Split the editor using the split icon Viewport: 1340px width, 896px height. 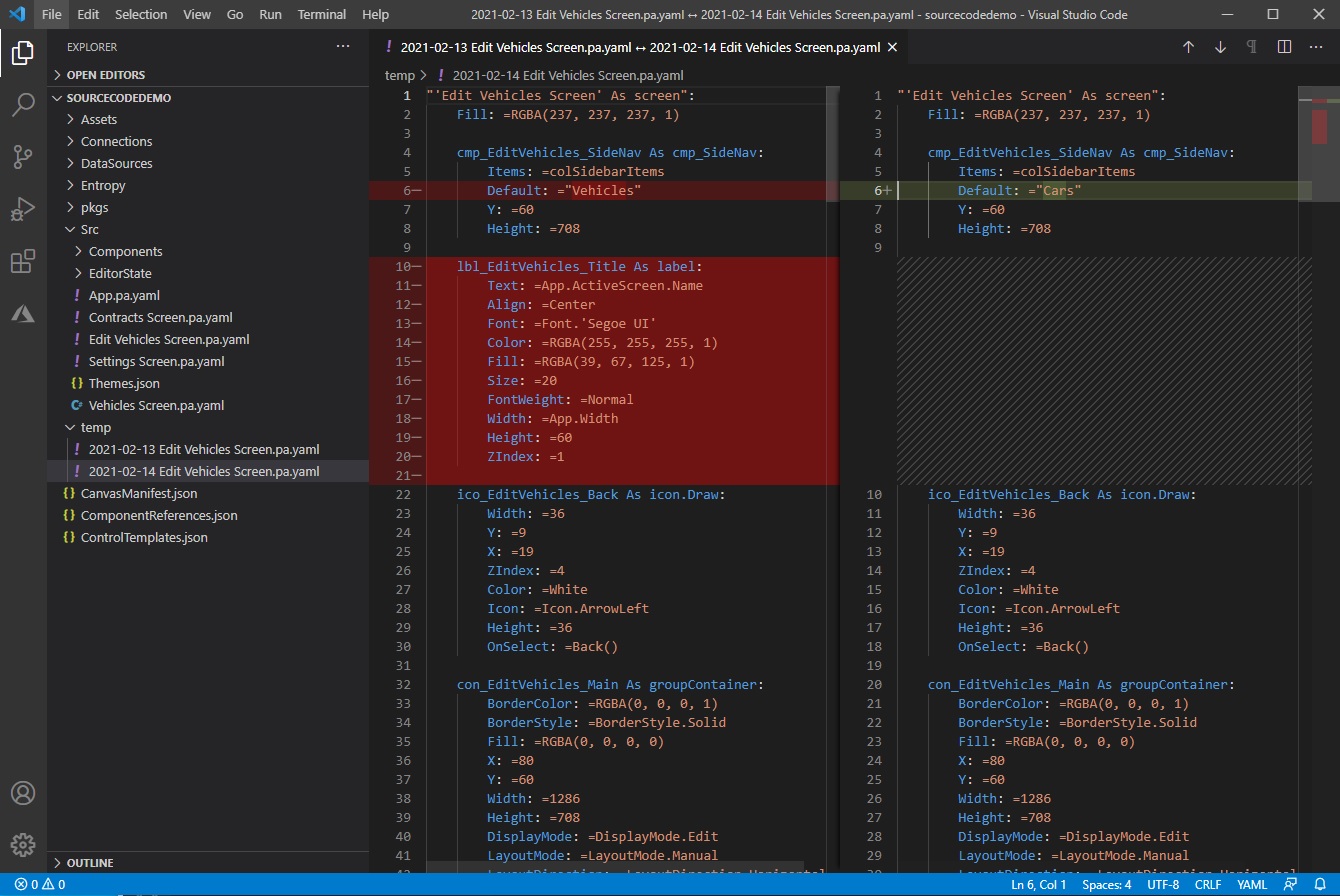pyautogui.click(x=1284, y=46)
